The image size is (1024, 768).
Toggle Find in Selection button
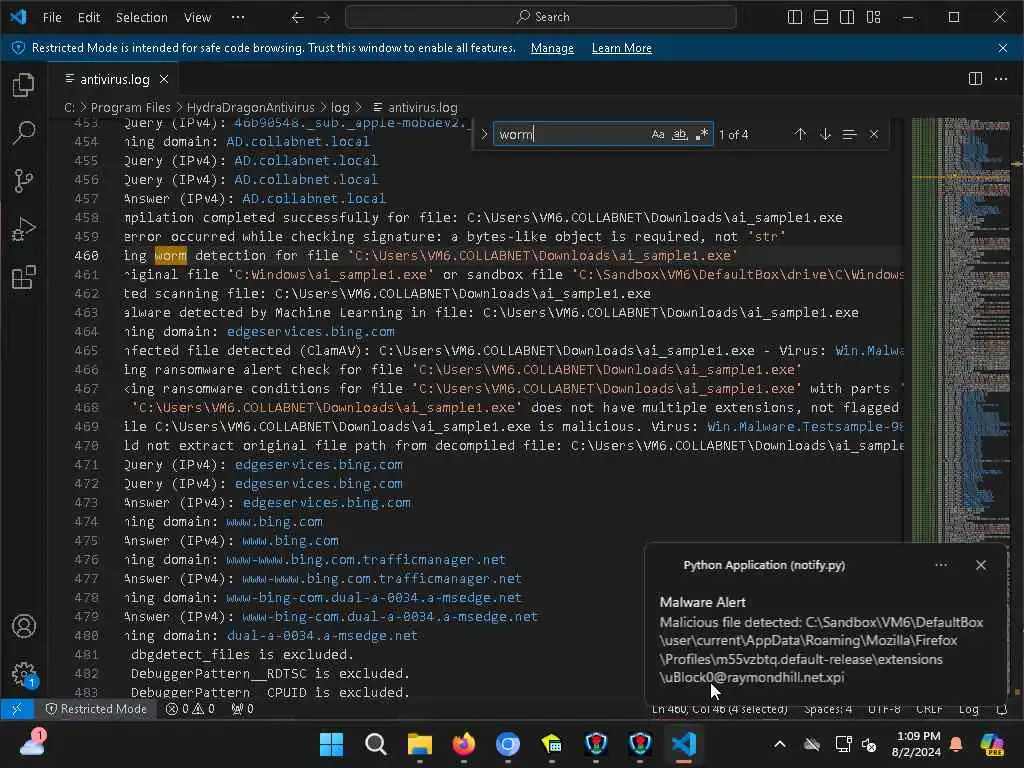[849, 135]
